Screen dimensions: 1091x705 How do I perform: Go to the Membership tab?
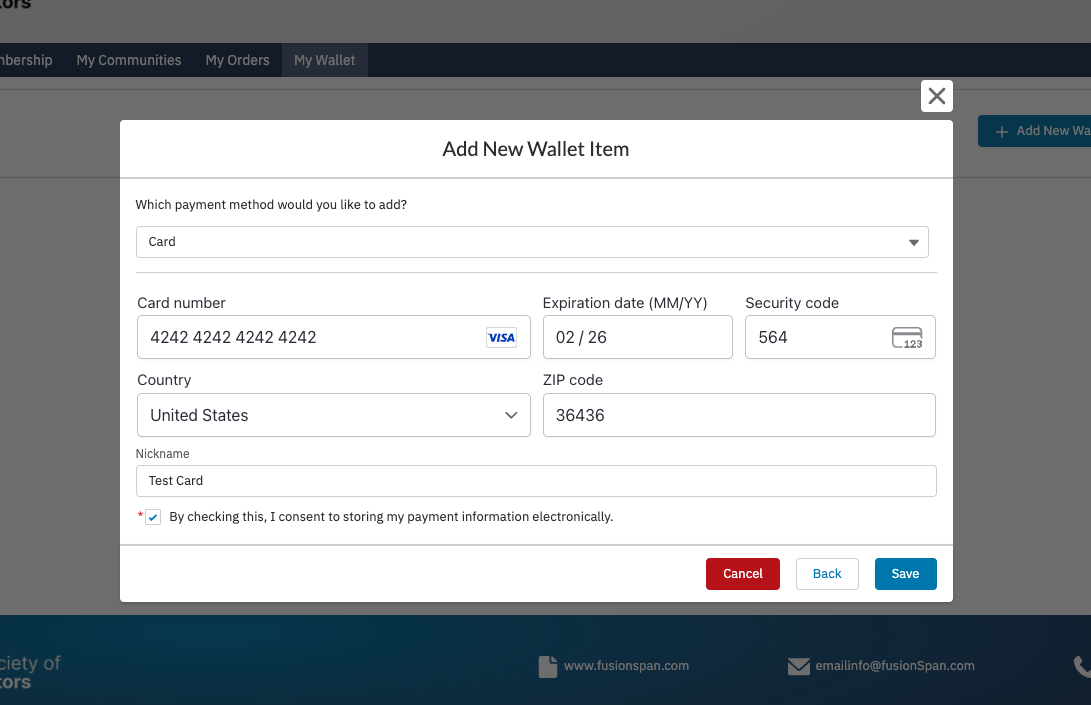click(26, 61)
